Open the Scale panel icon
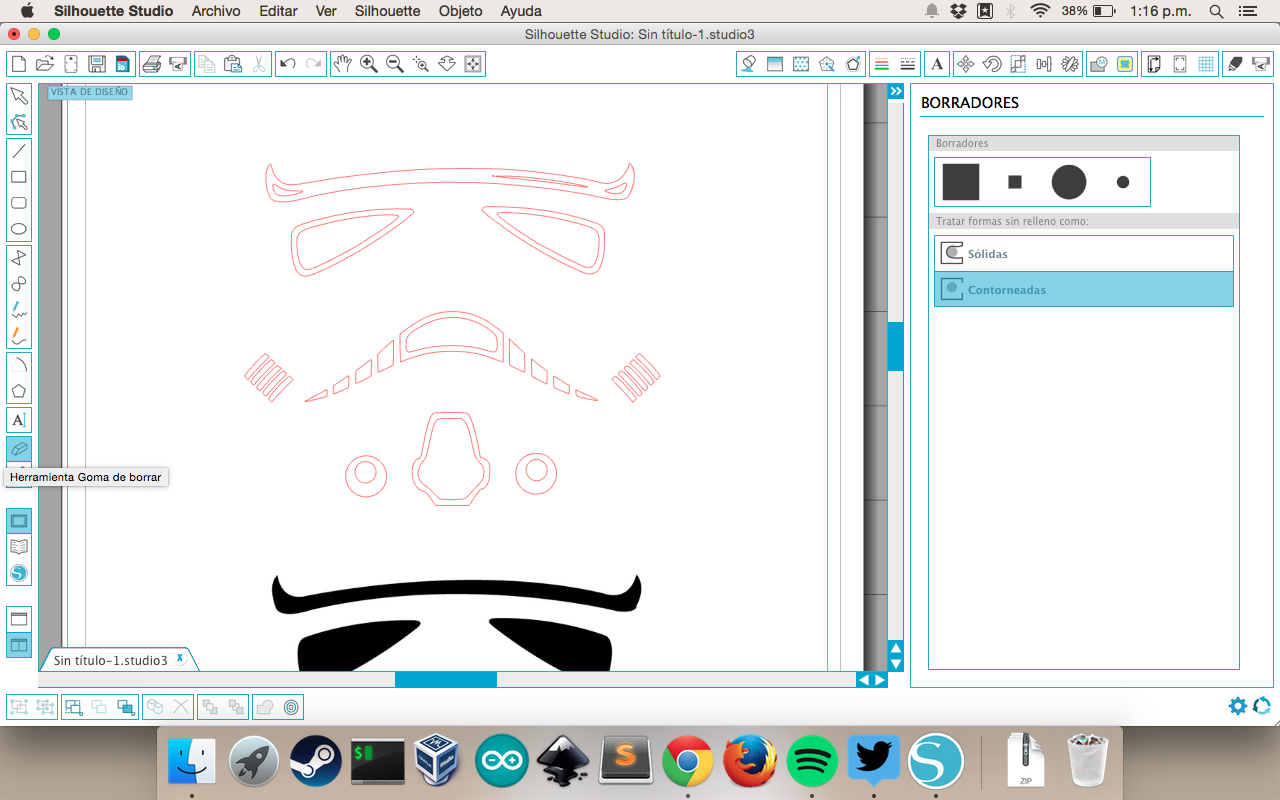1280x800 pixels. [1018, 64]
